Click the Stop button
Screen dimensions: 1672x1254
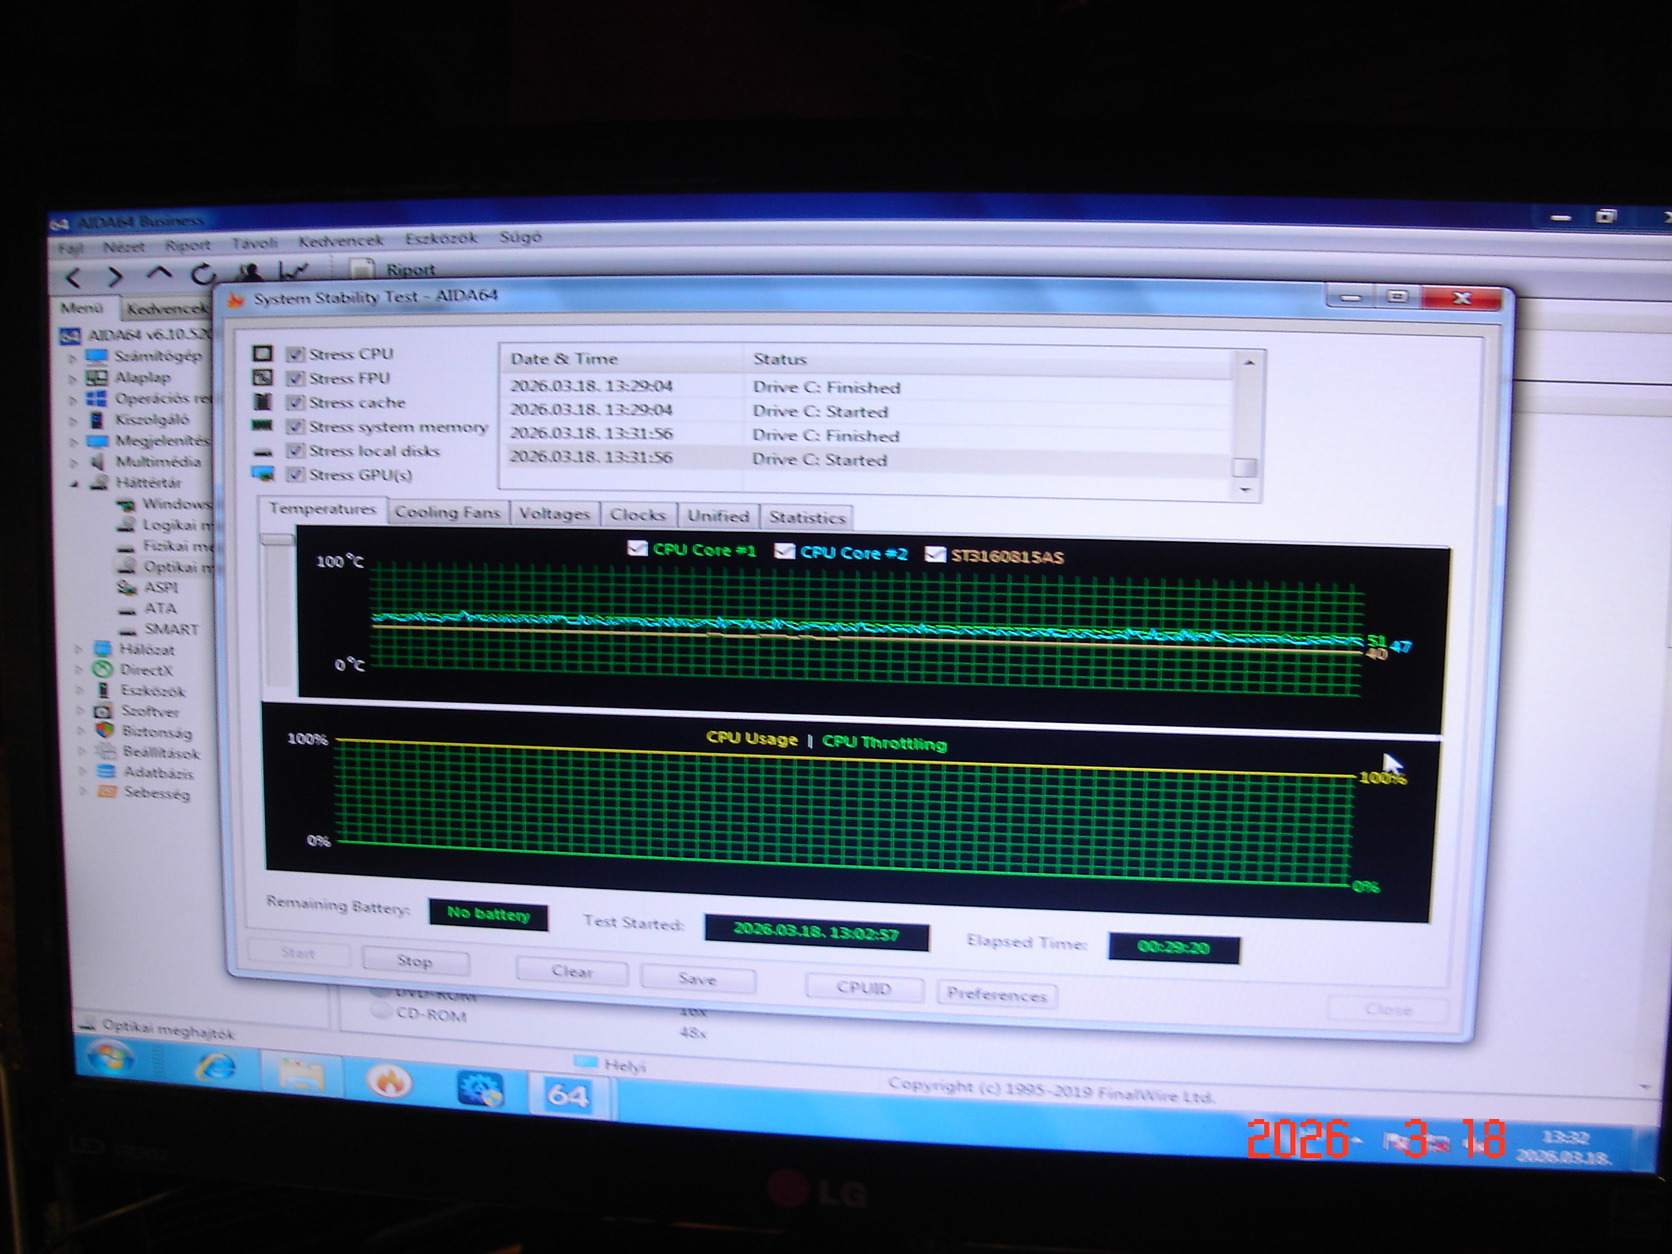414,961
